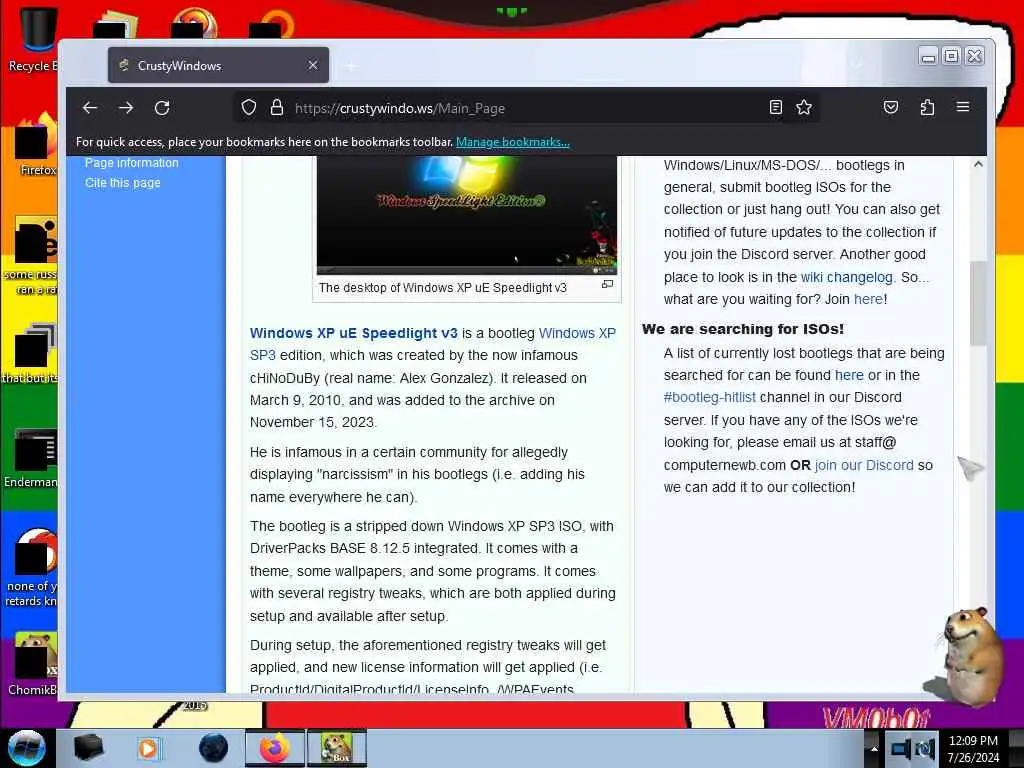The height and width of the screenshot is (768, 1024).
Task: Open the dark globe taskbar icon
Action: tap(214, 748)
